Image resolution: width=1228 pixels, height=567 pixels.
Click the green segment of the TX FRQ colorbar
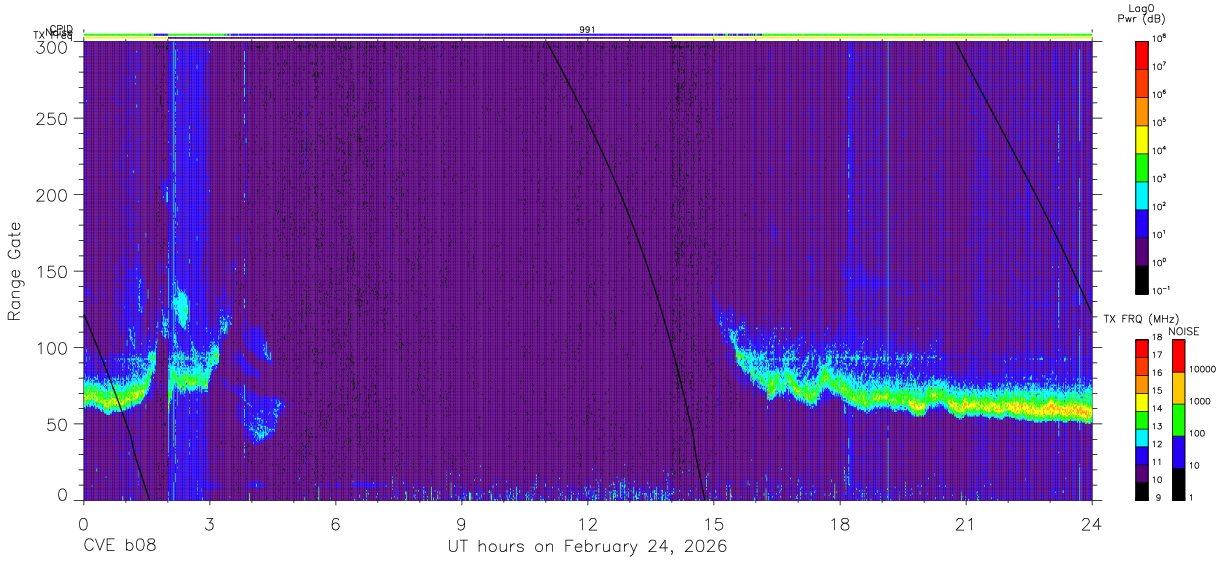click(x=1142, y=420)
